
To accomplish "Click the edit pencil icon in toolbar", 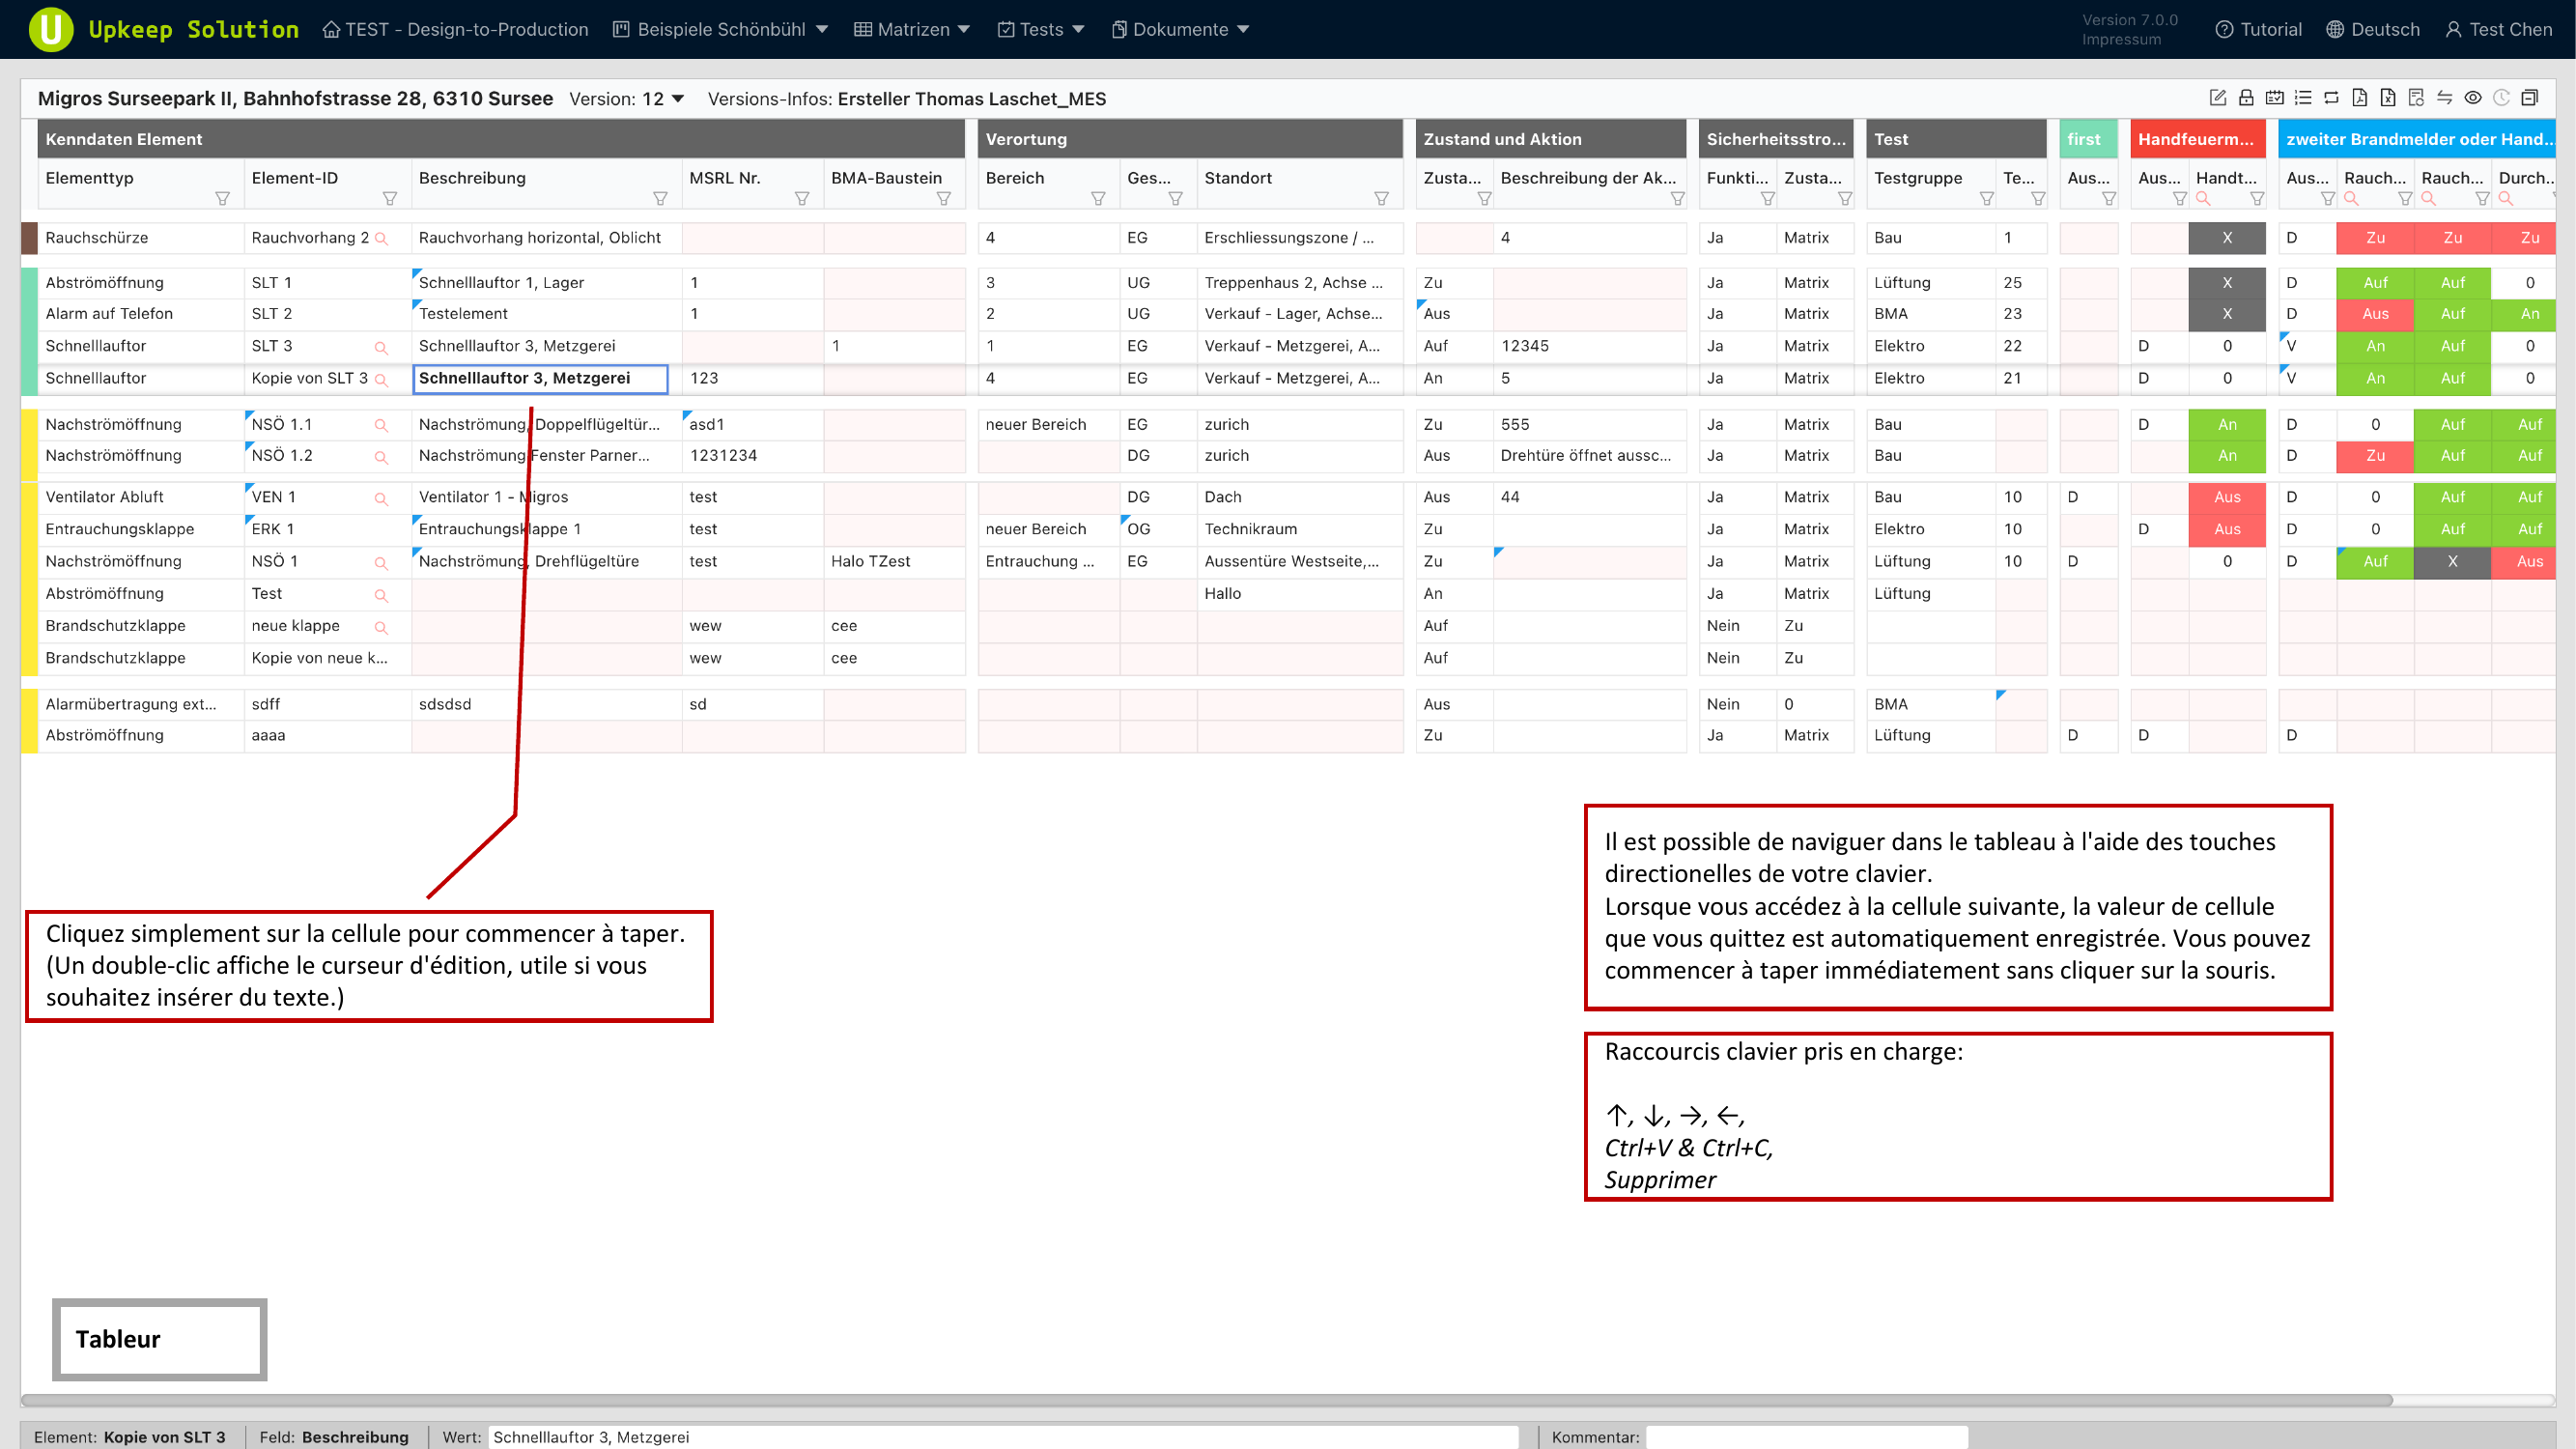I will coord(2217,97).
